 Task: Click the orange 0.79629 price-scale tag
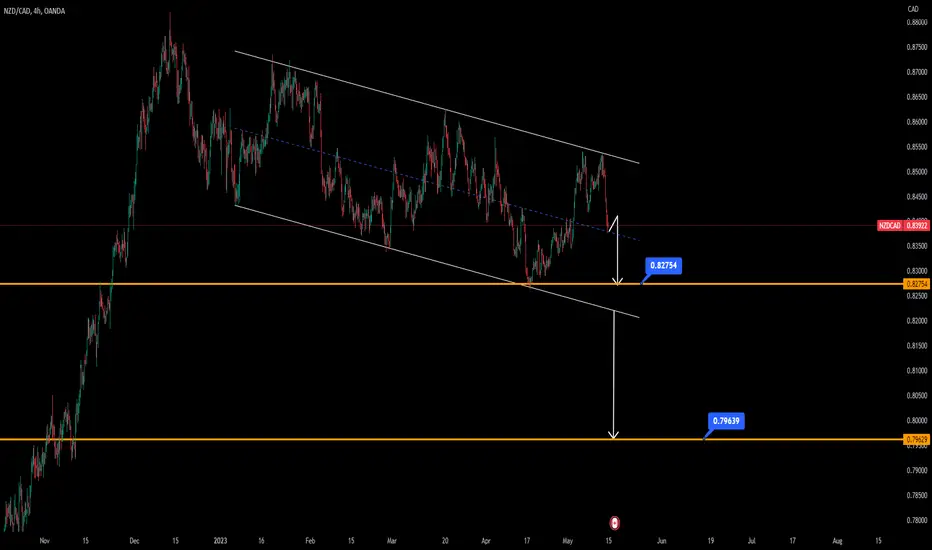point(916,440)
